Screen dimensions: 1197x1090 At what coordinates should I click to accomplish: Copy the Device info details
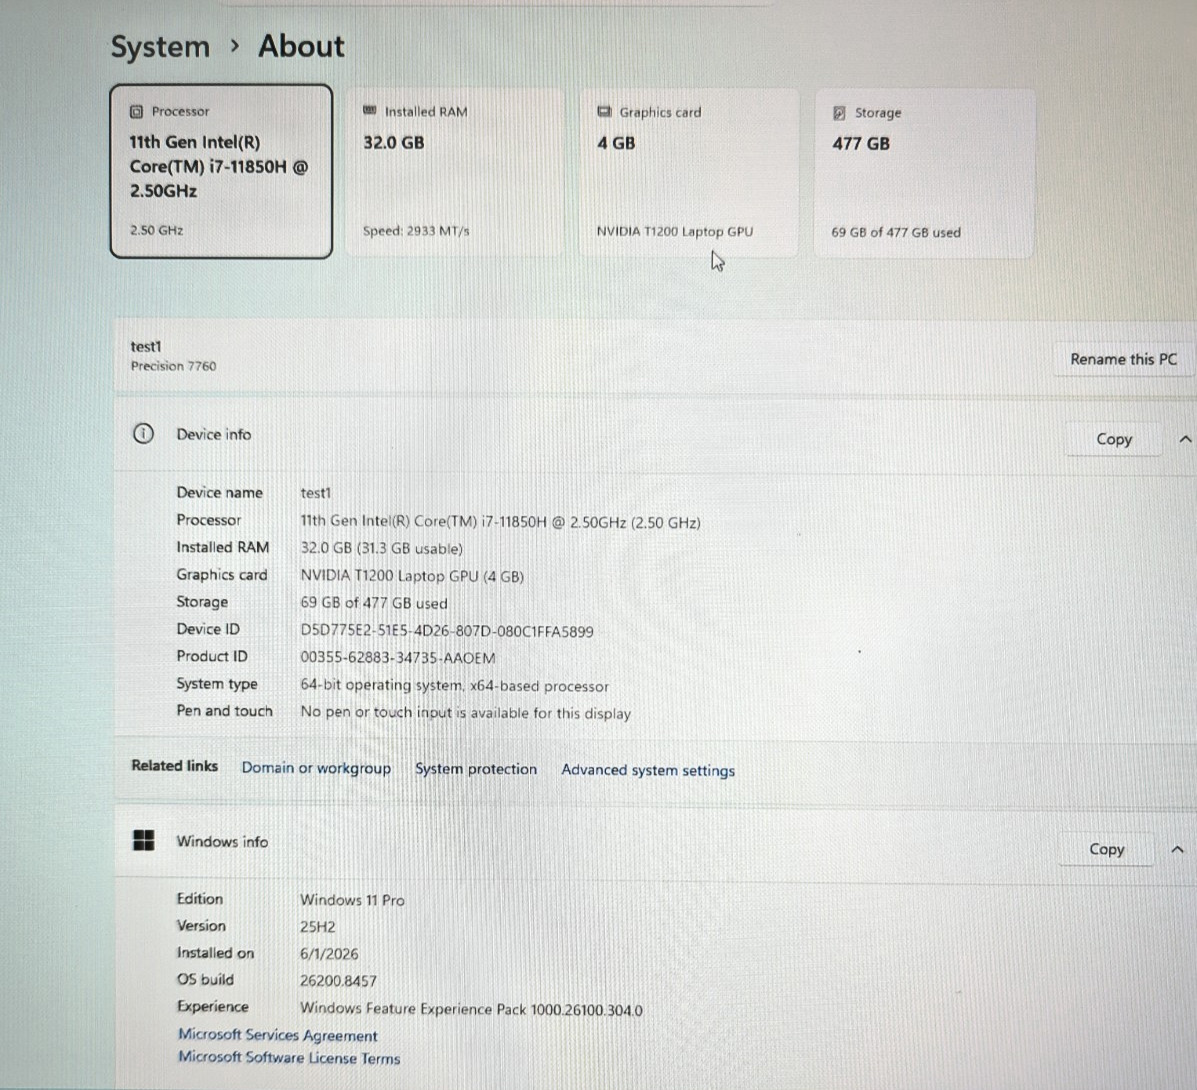tap(1114, 439)
